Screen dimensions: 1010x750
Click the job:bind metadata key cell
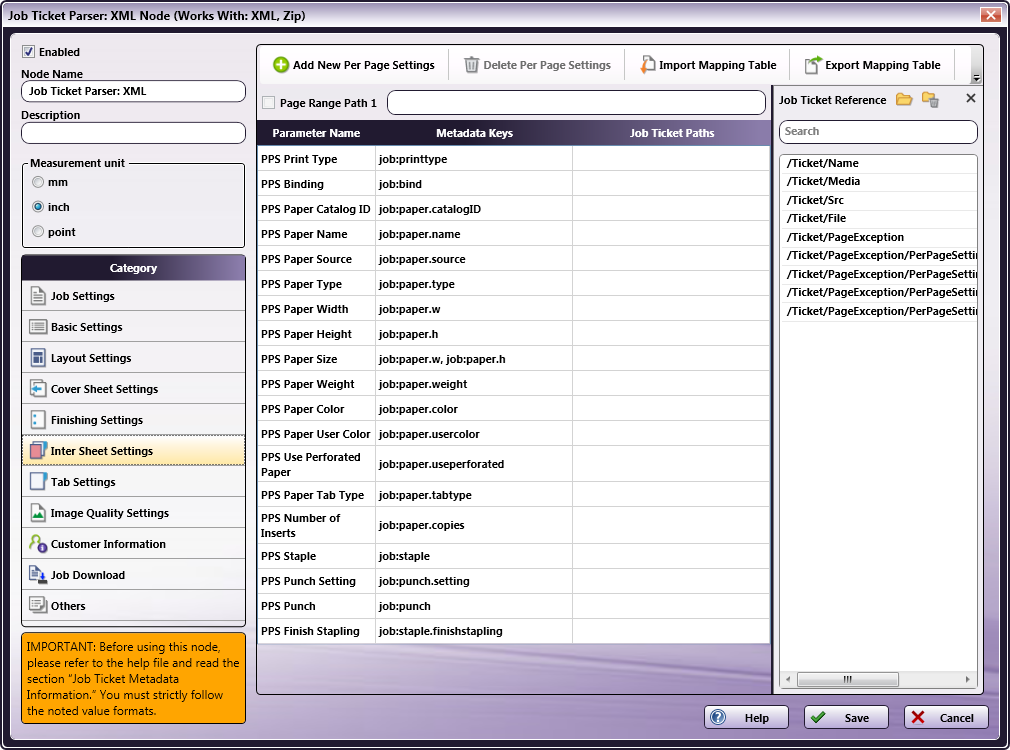point(474,184)
